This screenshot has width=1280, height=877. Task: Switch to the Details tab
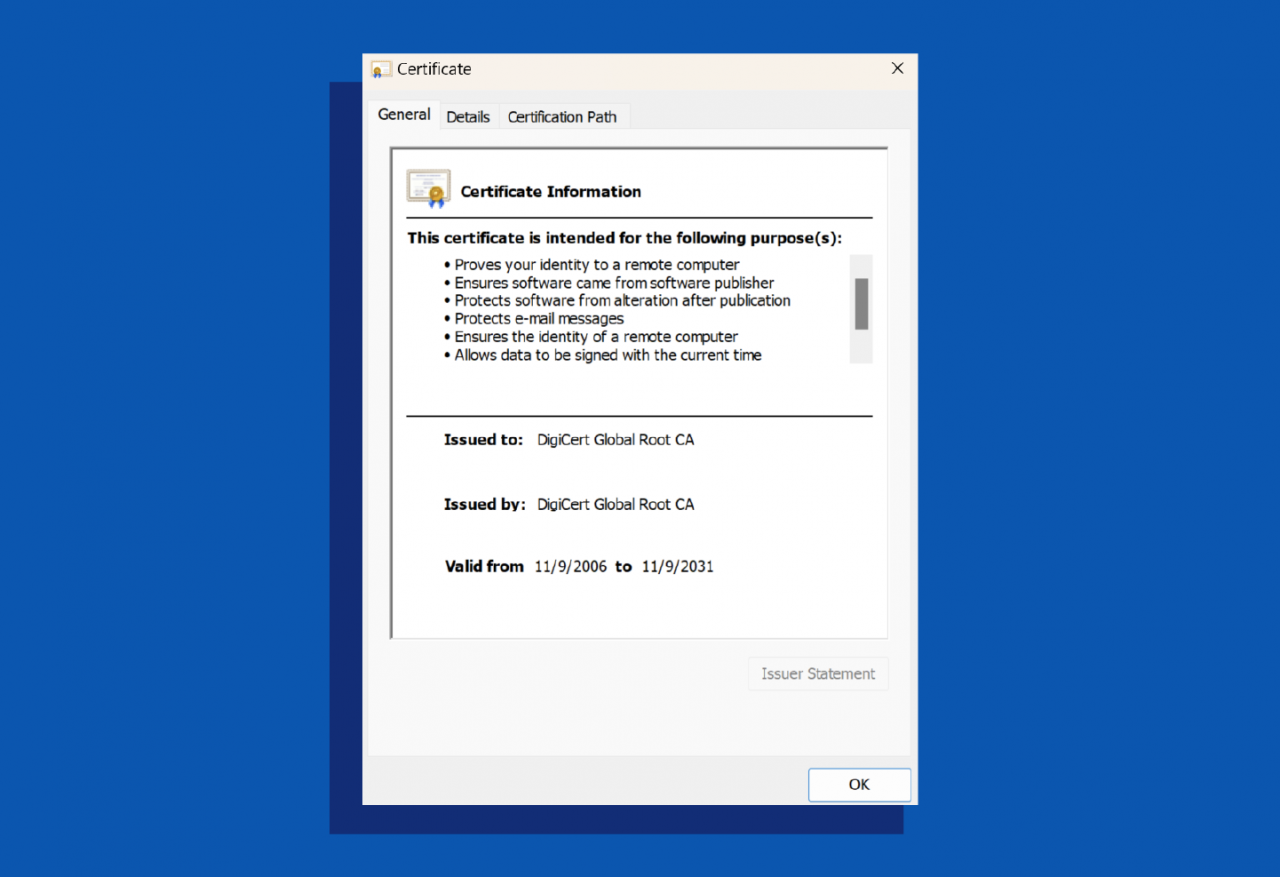[468, 116]
